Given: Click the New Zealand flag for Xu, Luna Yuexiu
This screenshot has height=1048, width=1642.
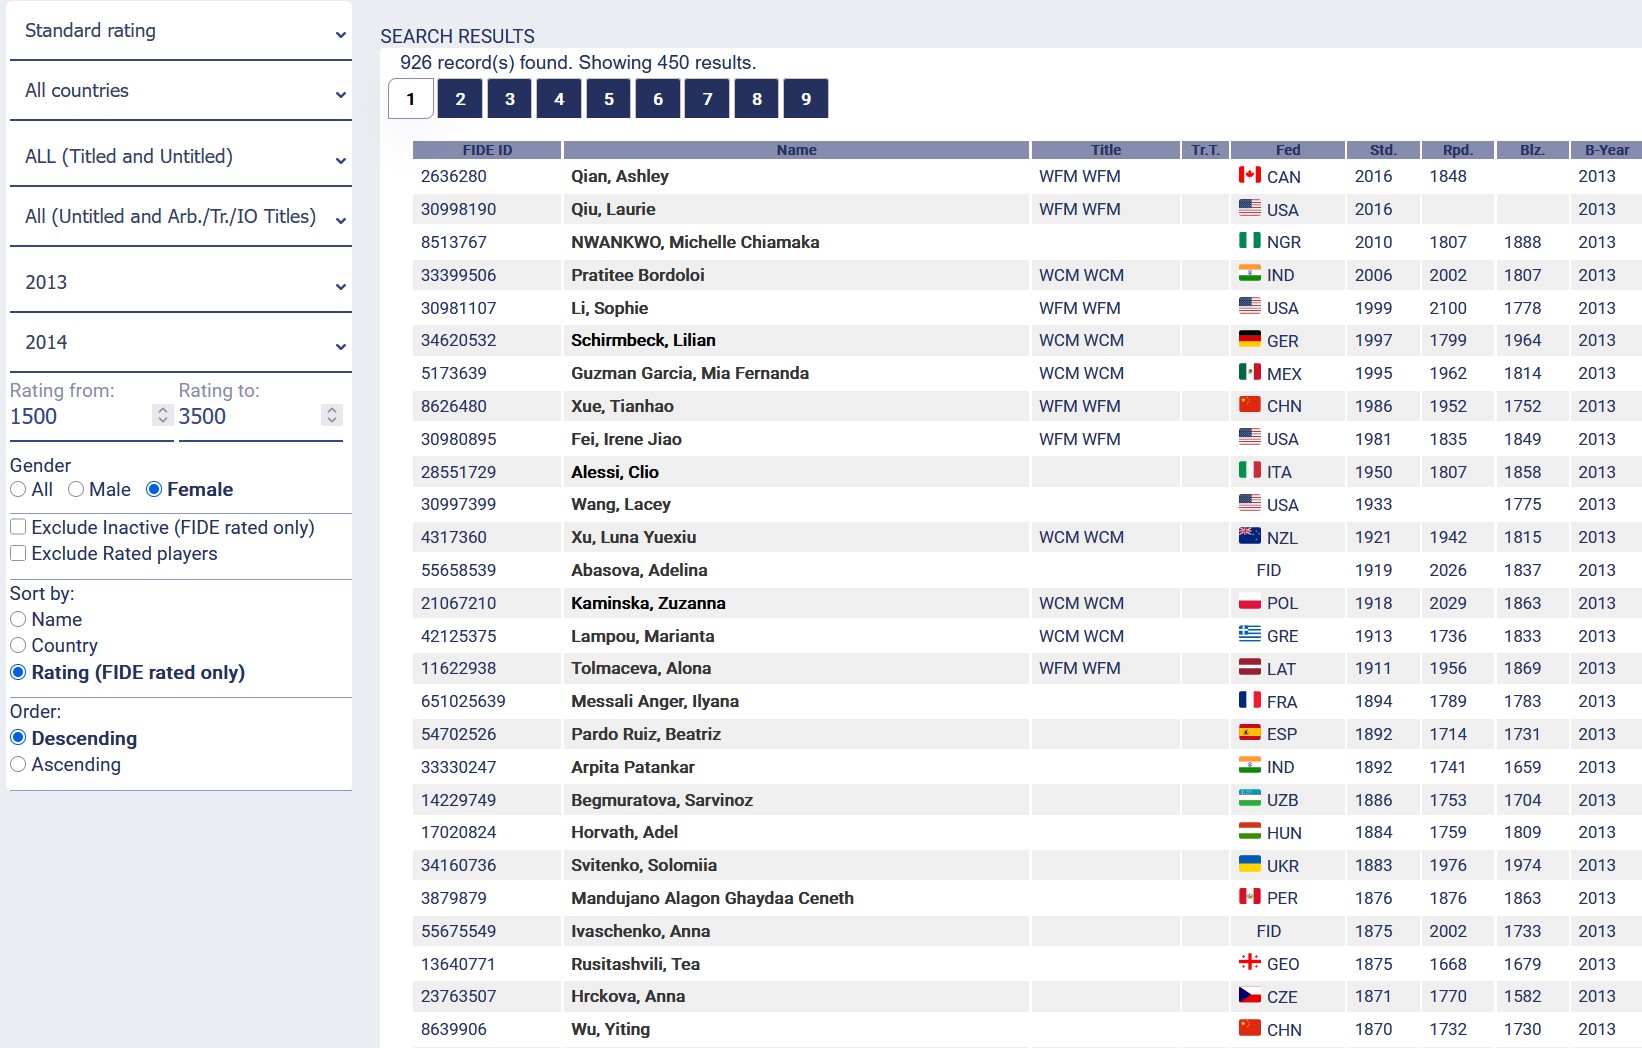Looking at the screenshot, I should (1249, 536).
